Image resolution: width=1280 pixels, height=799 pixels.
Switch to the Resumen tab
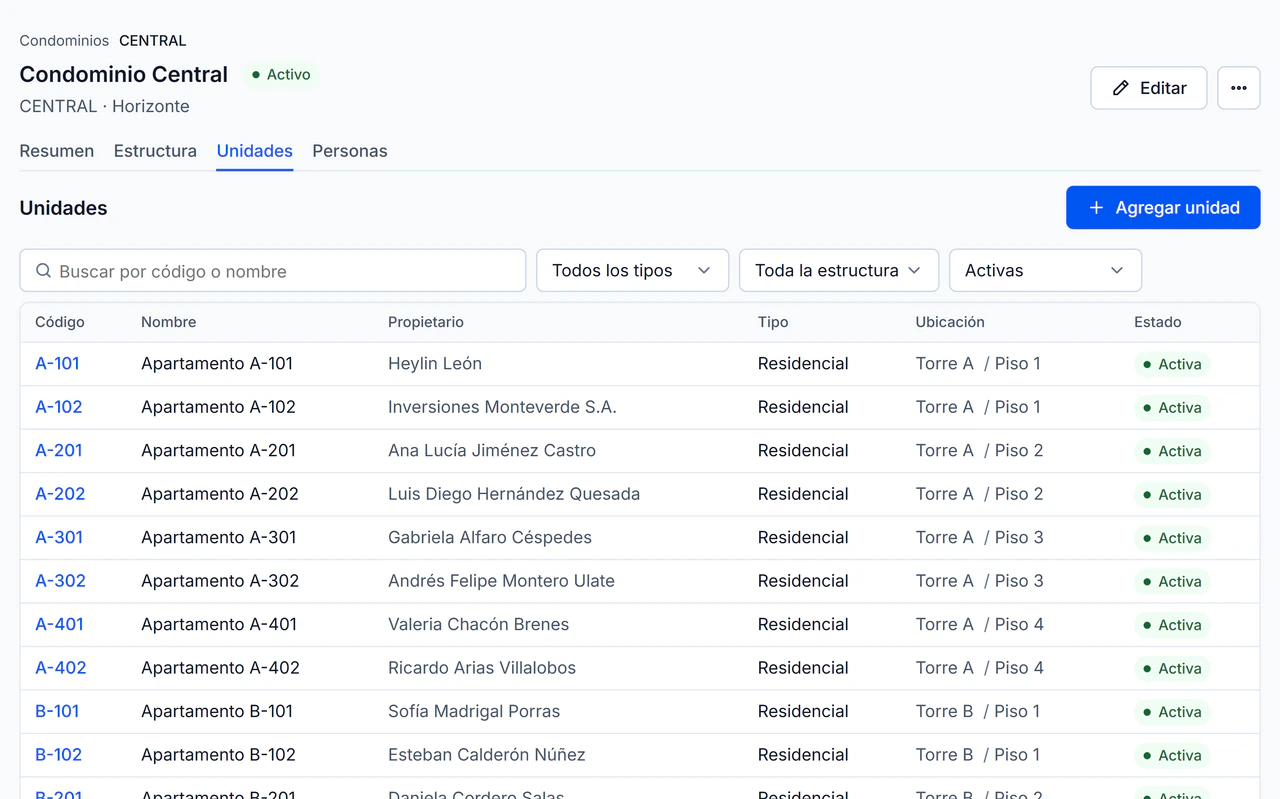(x=57, y=151)
